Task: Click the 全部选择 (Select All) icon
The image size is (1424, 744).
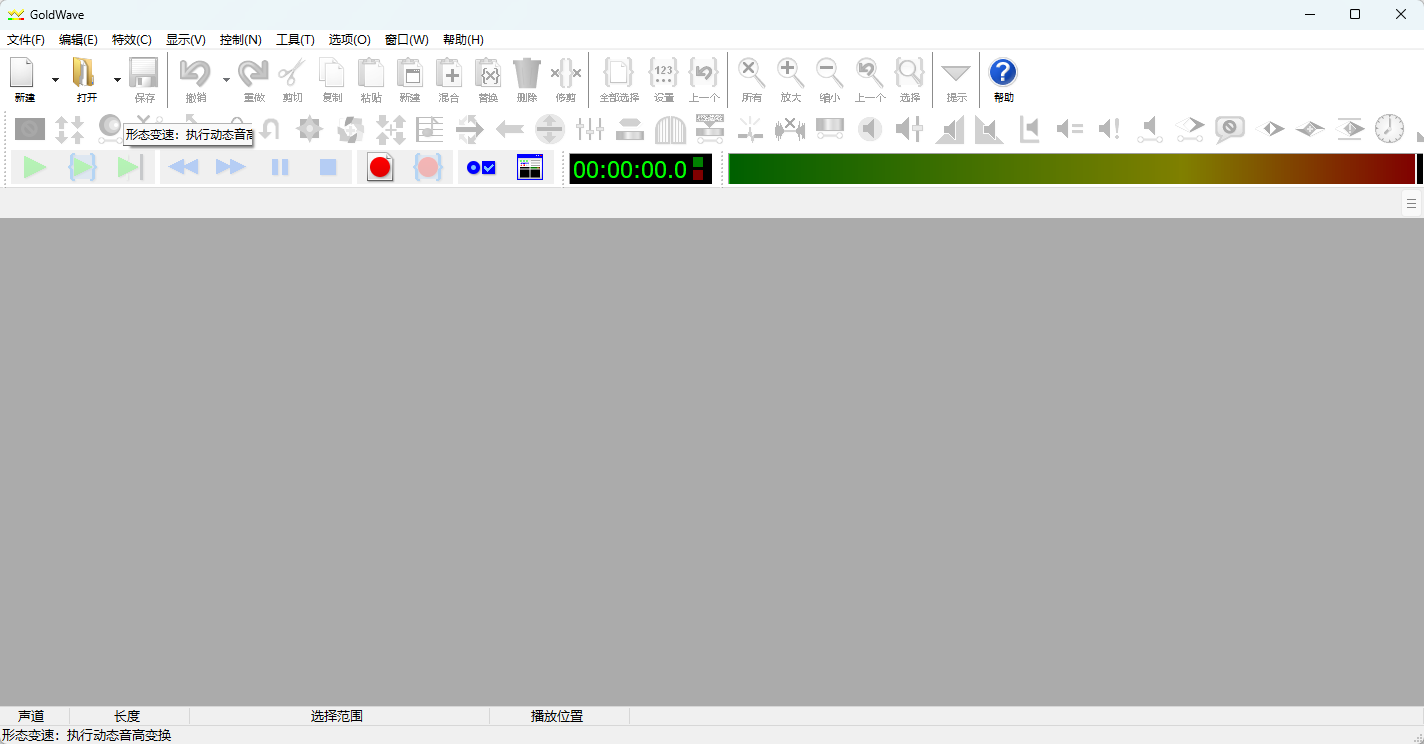Action: 619,79
